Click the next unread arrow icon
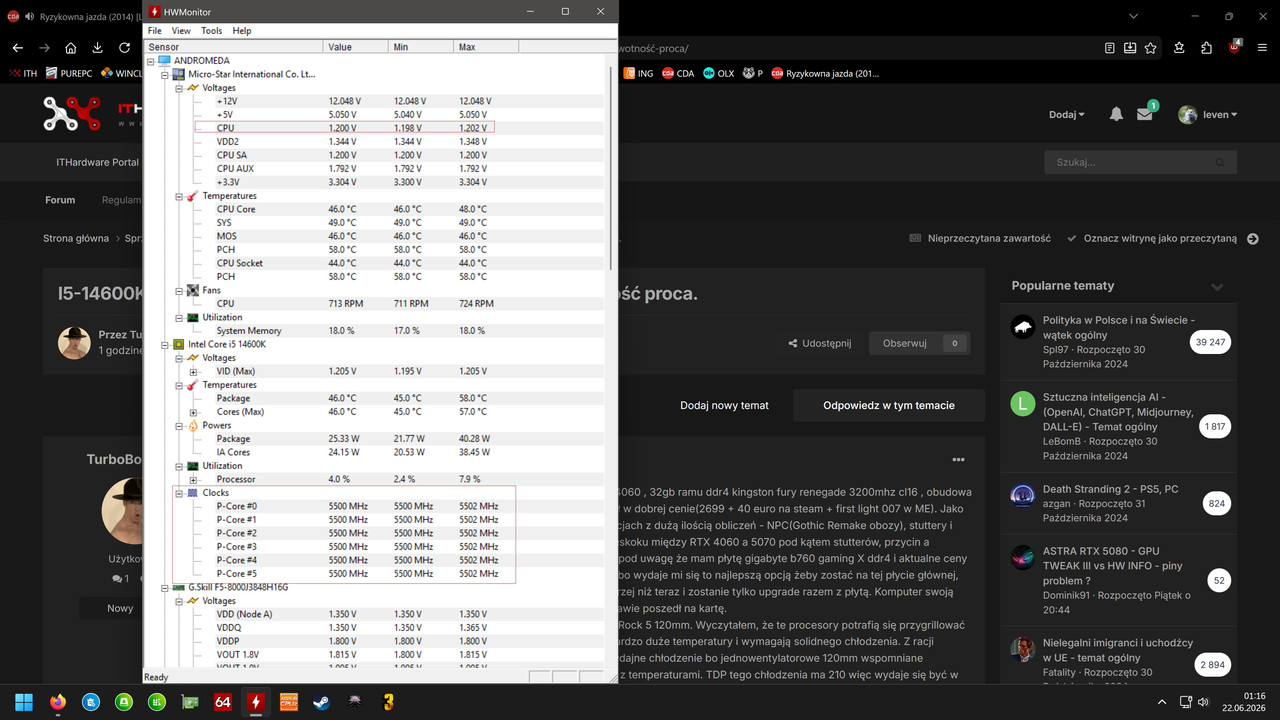Image resolution: width=1280 pixels, height=720 pixels. coord(1253,239)
